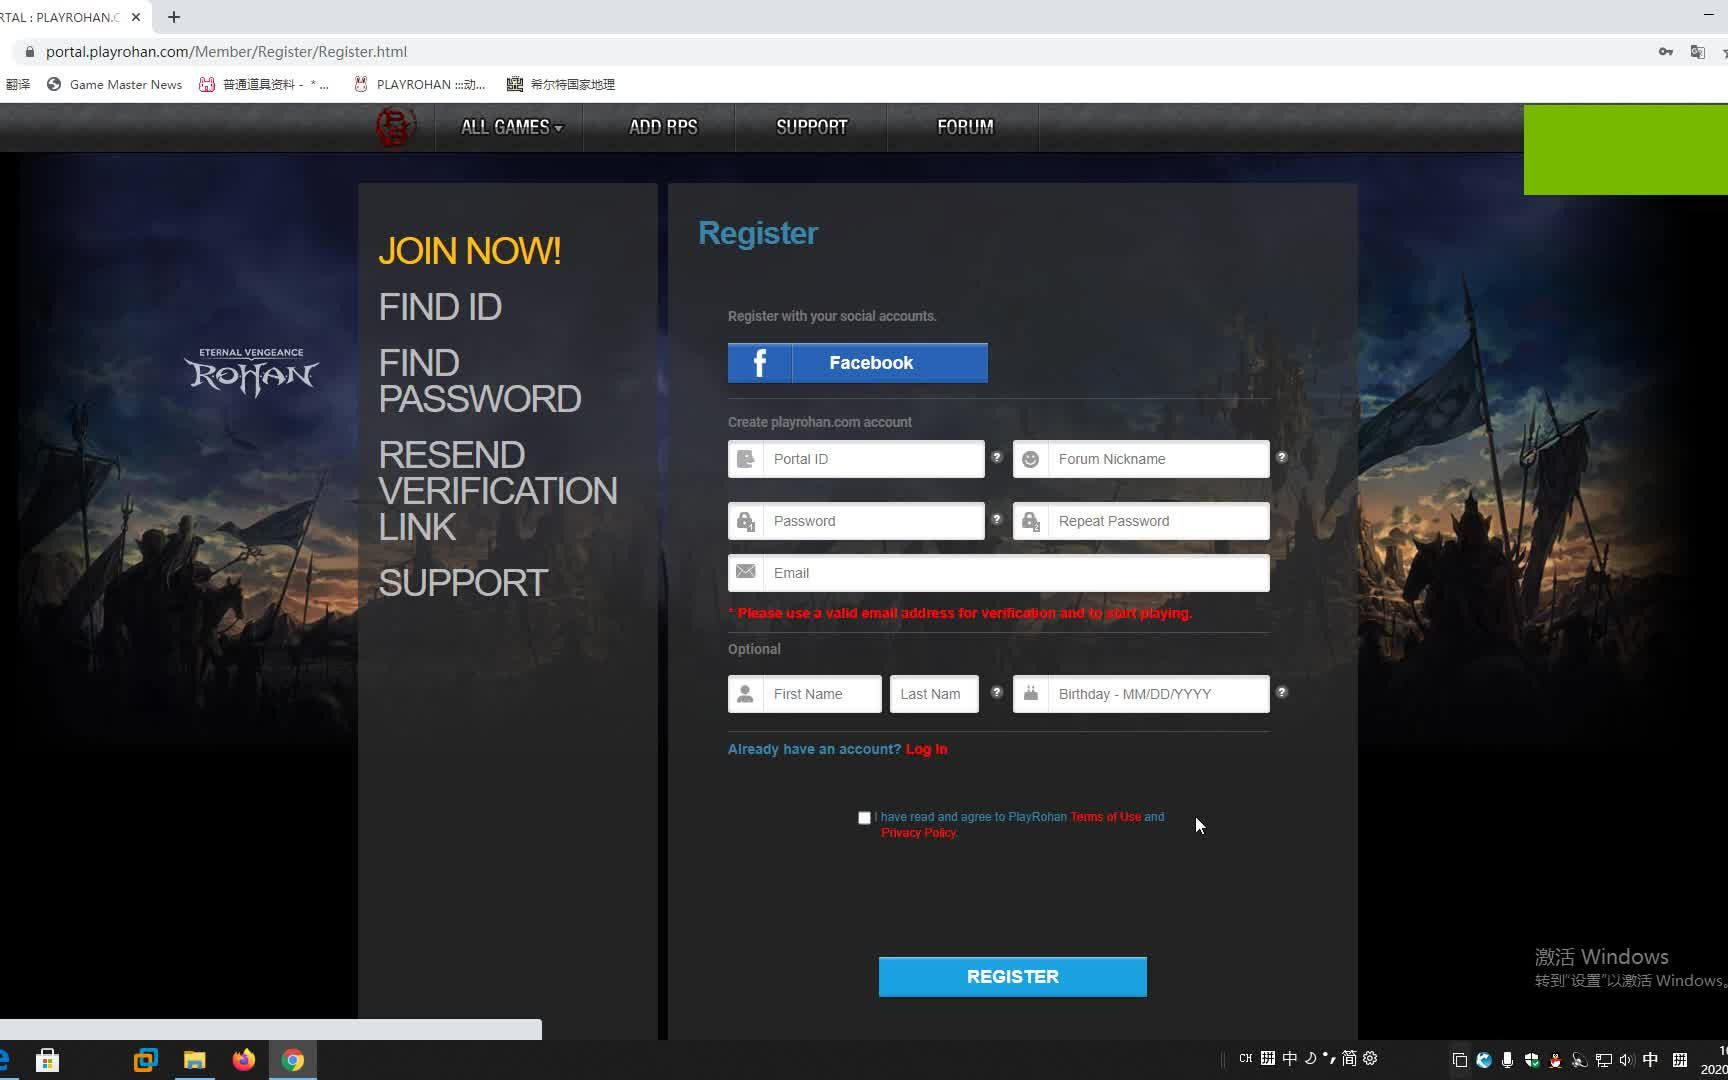The width and height of the screenshot is (1728, 1080).
Task: Click the PlayRohan red logo in navbar
Action: coord(395,127)
